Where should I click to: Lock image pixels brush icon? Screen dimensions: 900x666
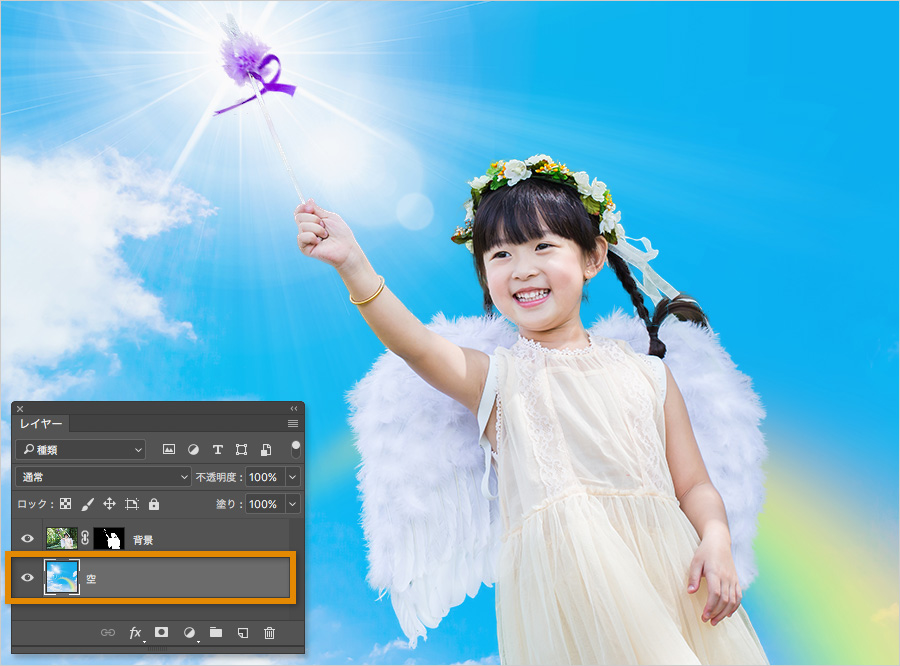click(87, 504)
